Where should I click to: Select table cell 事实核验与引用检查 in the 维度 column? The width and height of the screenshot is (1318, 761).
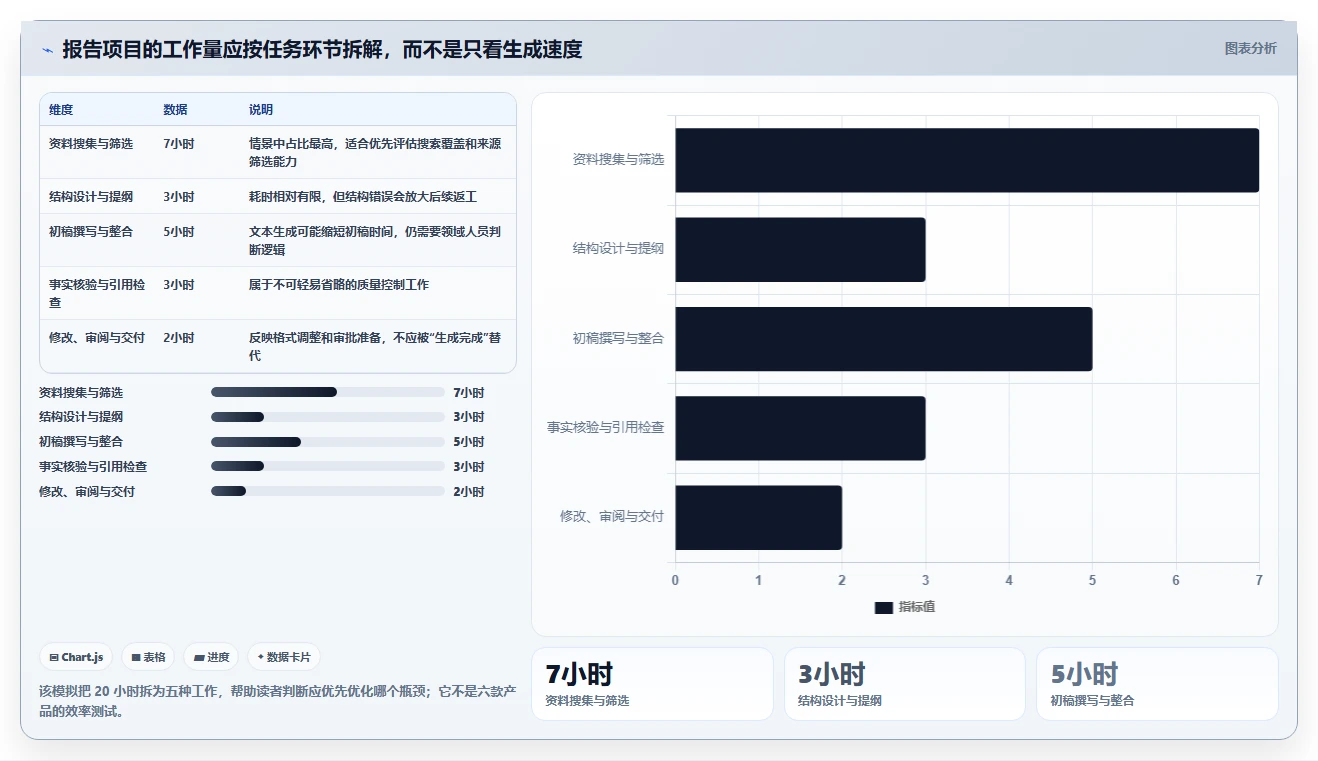tap(97, 293)
